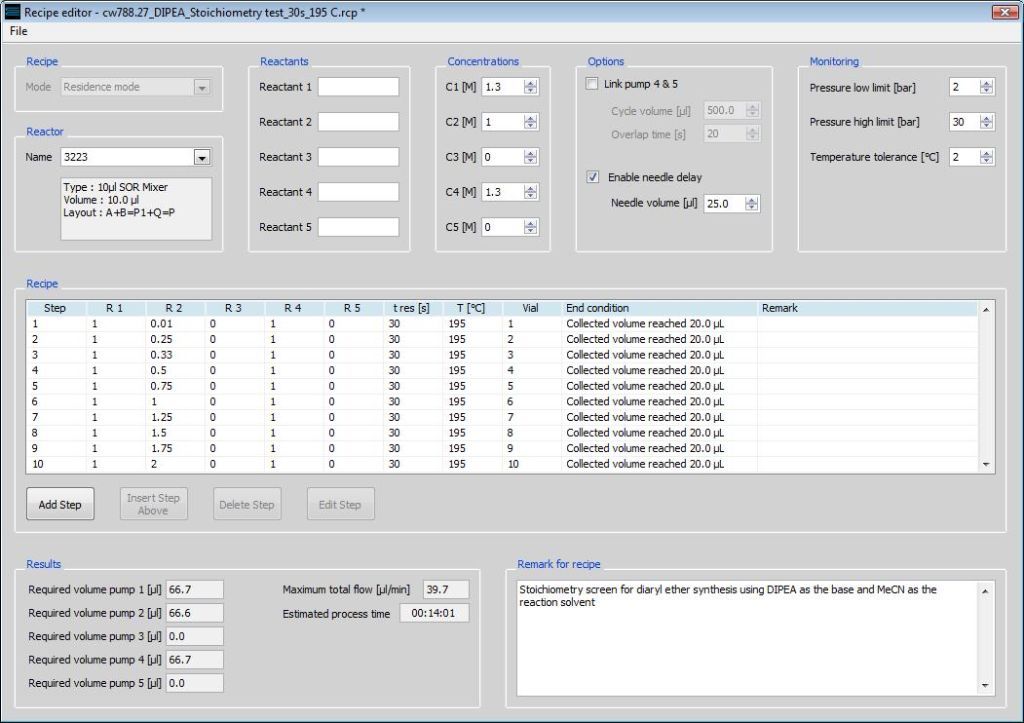Click into the Remark for recipe textbox
Image resolution: width=1024 pixels, height=723 pixels.
click(745, 637)
